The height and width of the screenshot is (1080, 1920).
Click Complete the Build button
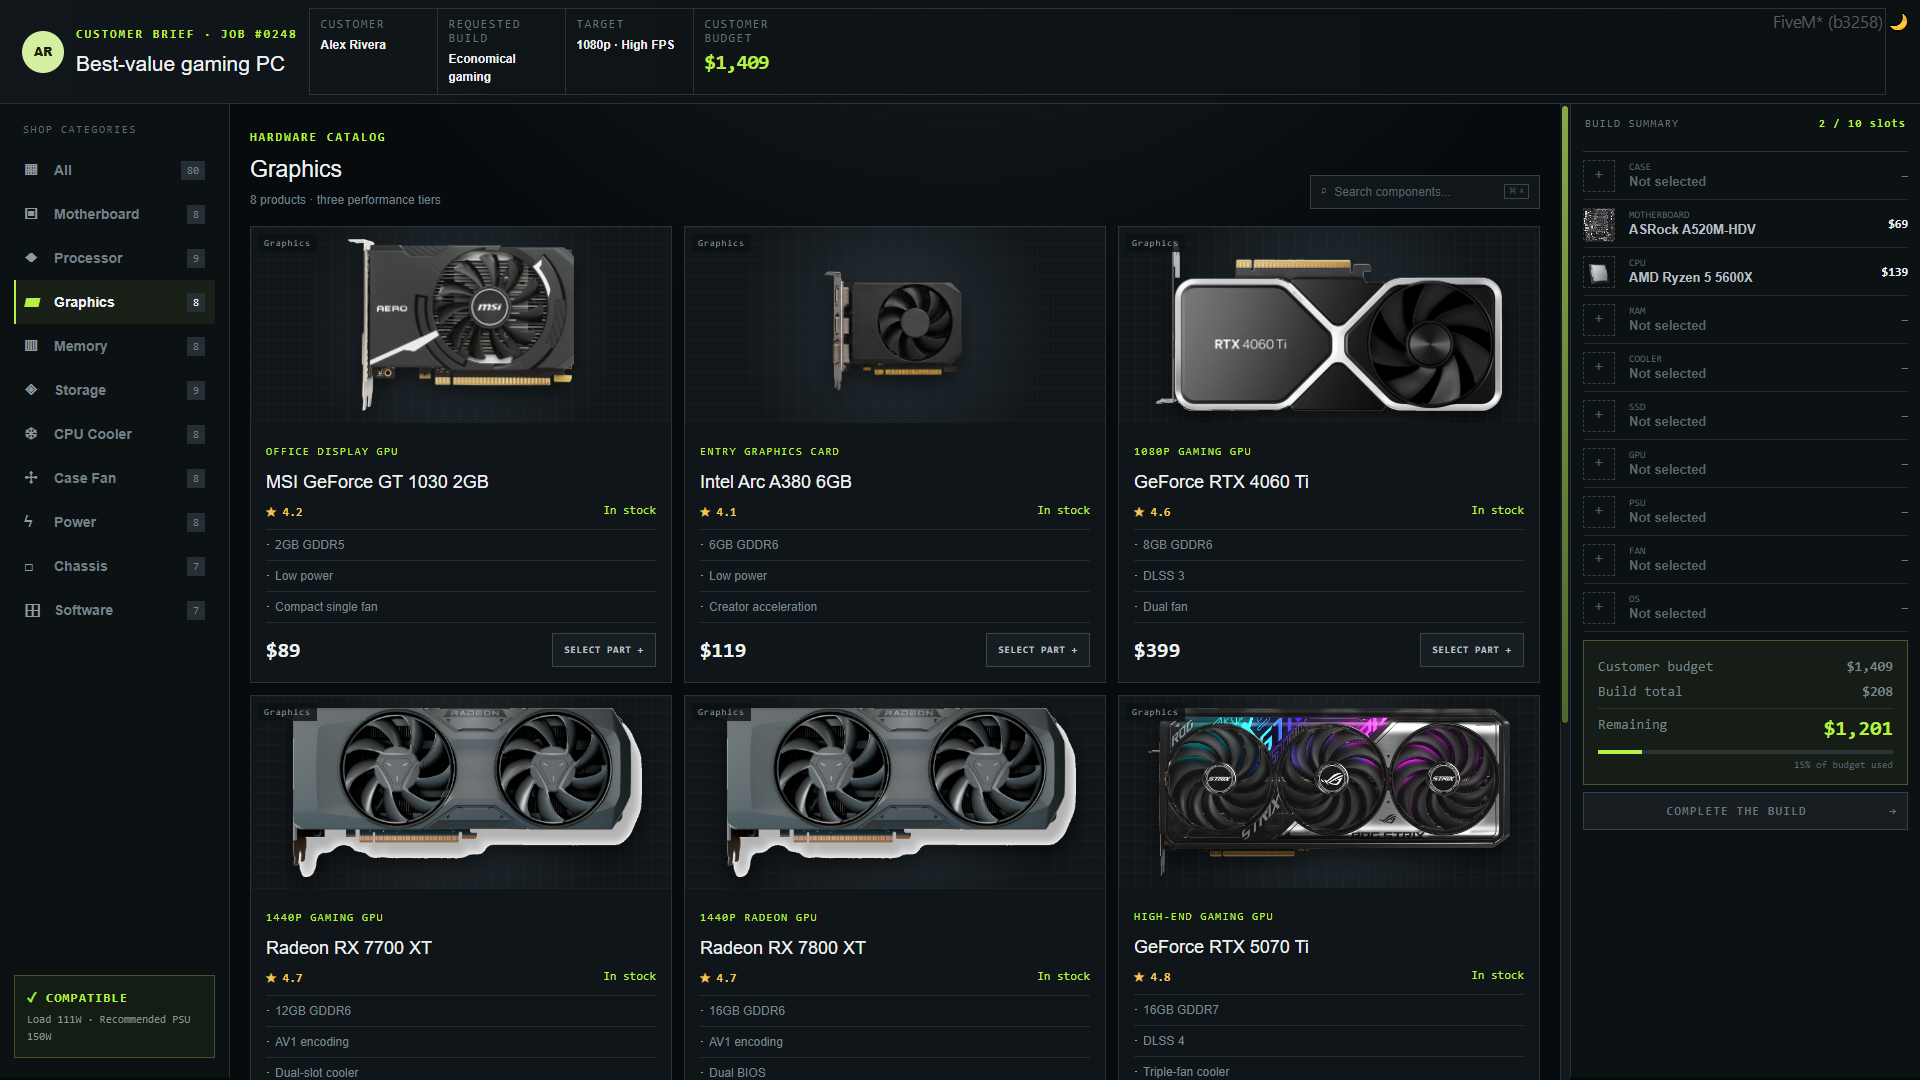point(1745,811)
